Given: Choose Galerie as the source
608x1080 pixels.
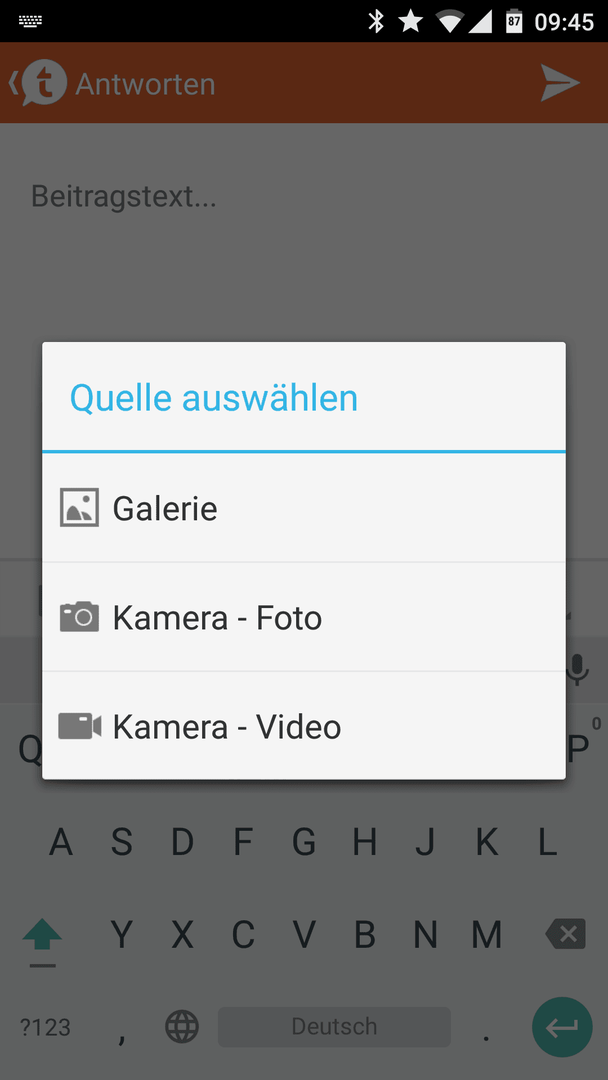Looking at the screenshot, I should click(304, 508).
